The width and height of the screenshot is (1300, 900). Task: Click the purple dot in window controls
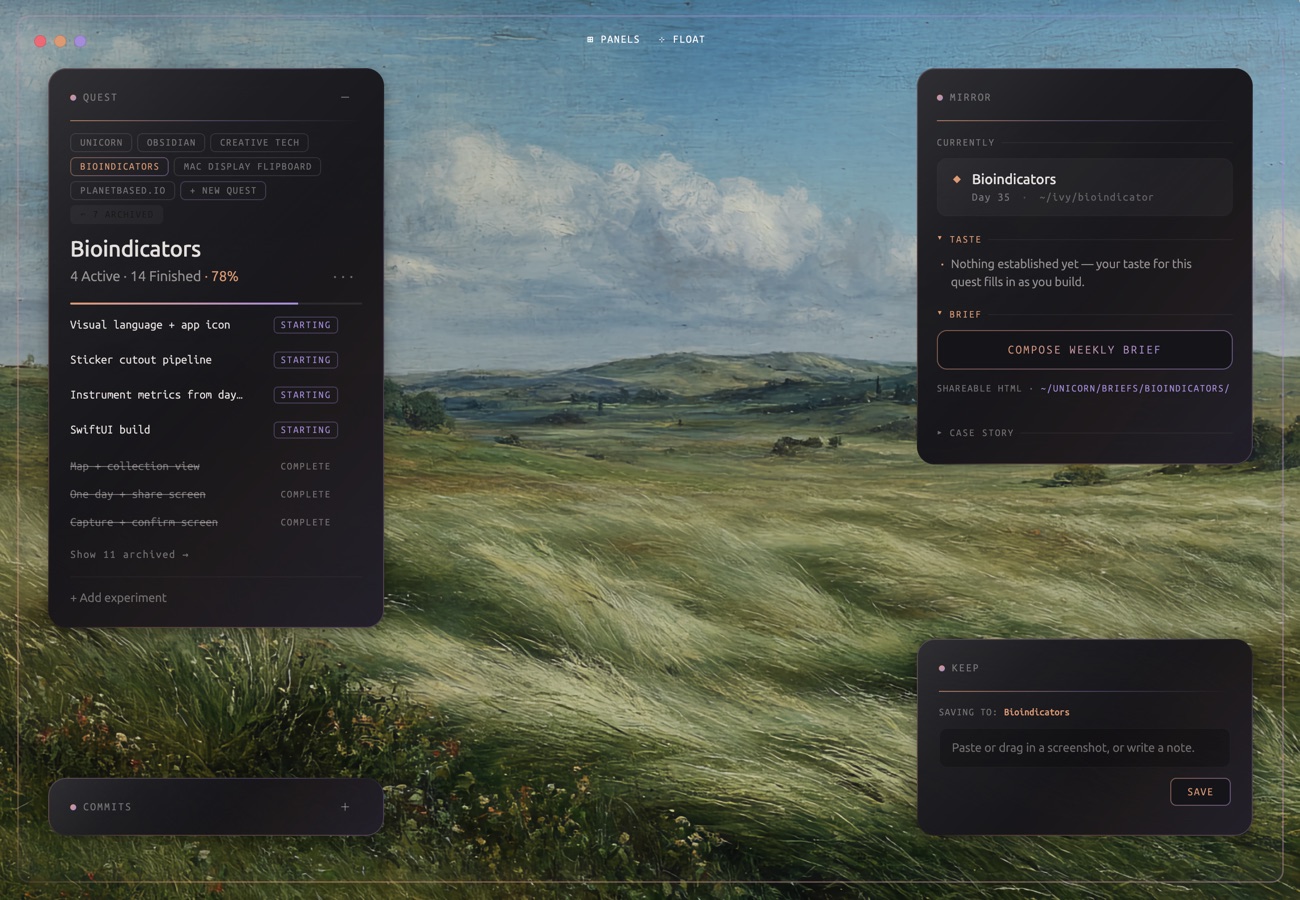coord(80,41)
